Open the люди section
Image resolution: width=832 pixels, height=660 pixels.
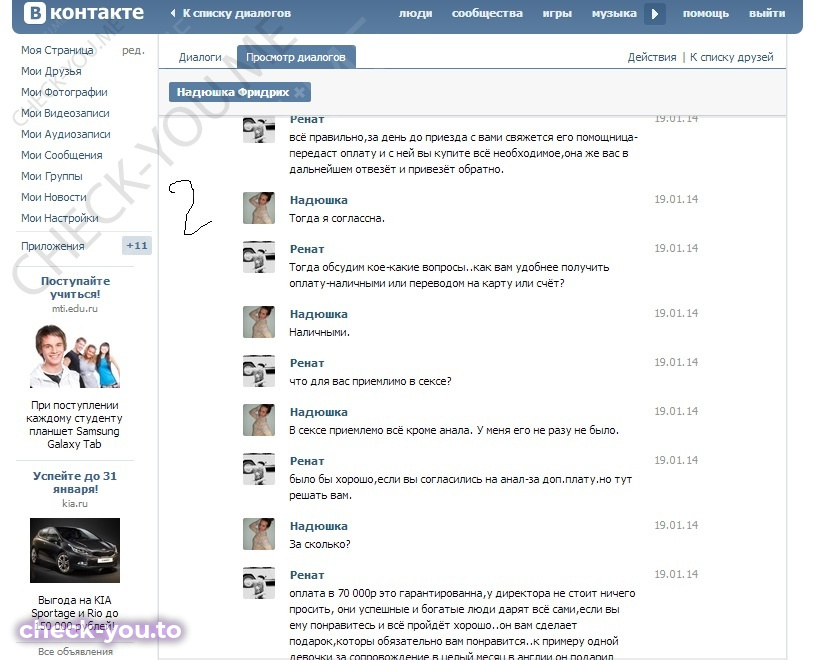(x=415, y=13)
